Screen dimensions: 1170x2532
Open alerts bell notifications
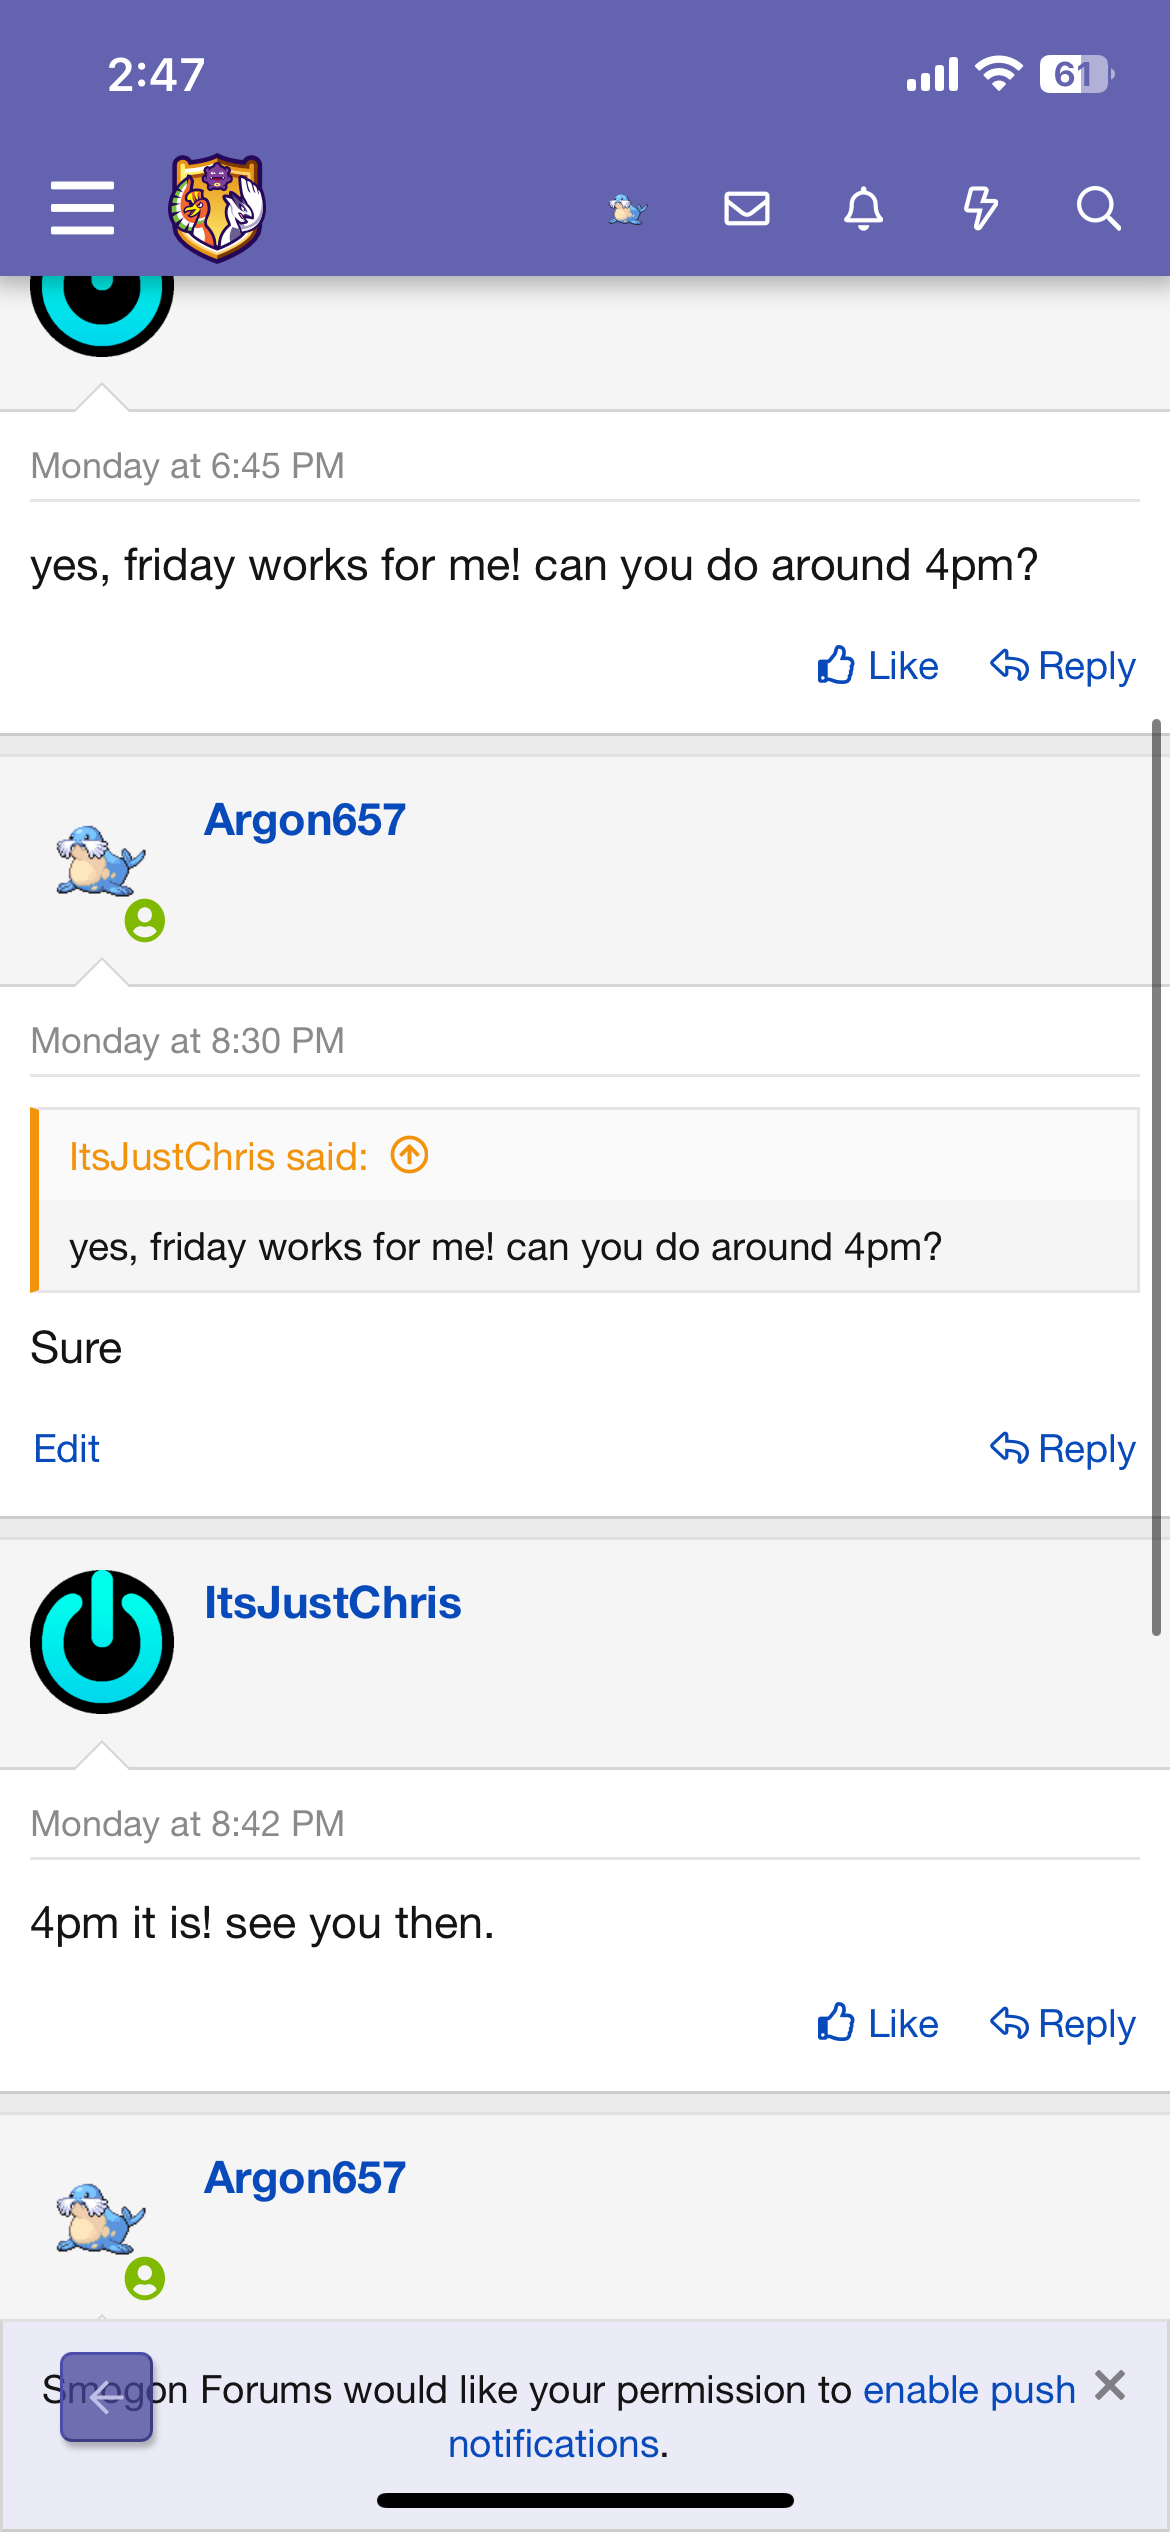click(863, 209)
